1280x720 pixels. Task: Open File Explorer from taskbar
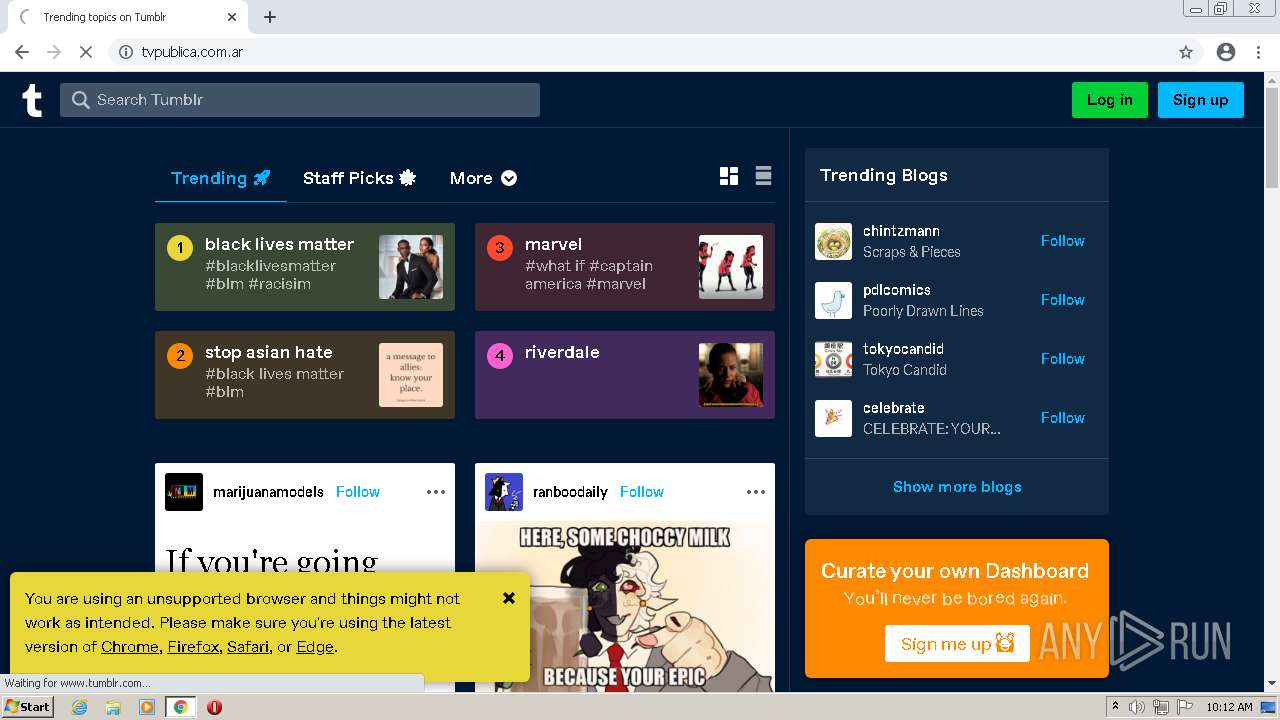pyautogui.click(x=113, y=707)
